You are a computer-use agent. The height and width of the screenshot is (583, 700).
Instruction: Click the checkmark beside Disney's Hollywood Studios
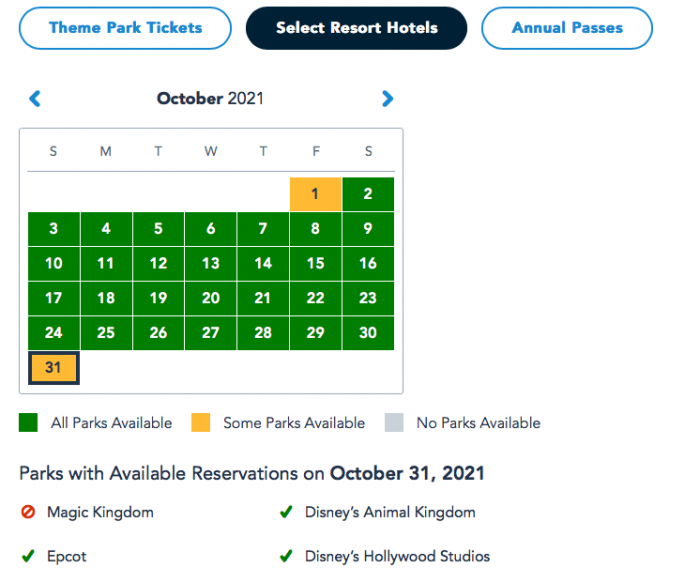(x=286, y=556)
